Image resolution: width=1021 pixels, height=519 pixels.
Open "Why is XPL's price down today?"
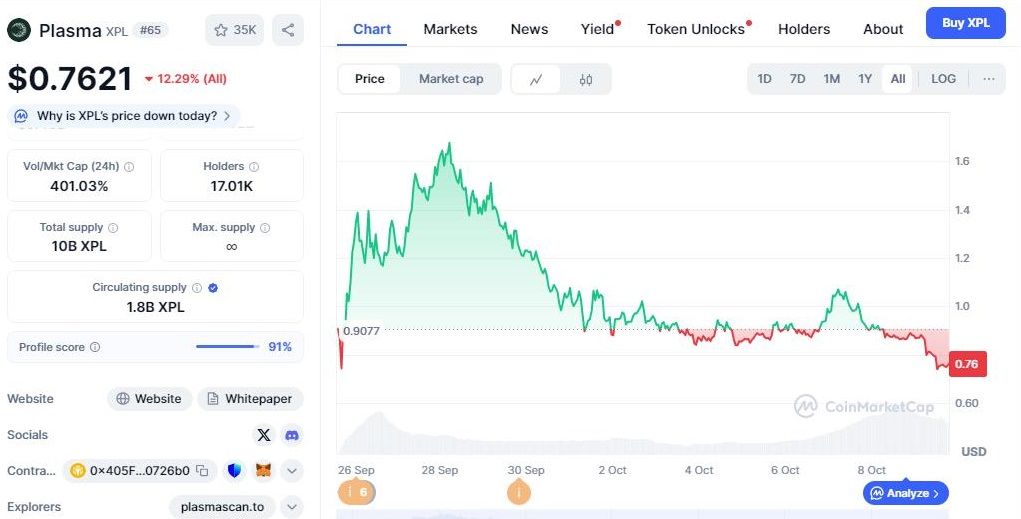(125, 116)
